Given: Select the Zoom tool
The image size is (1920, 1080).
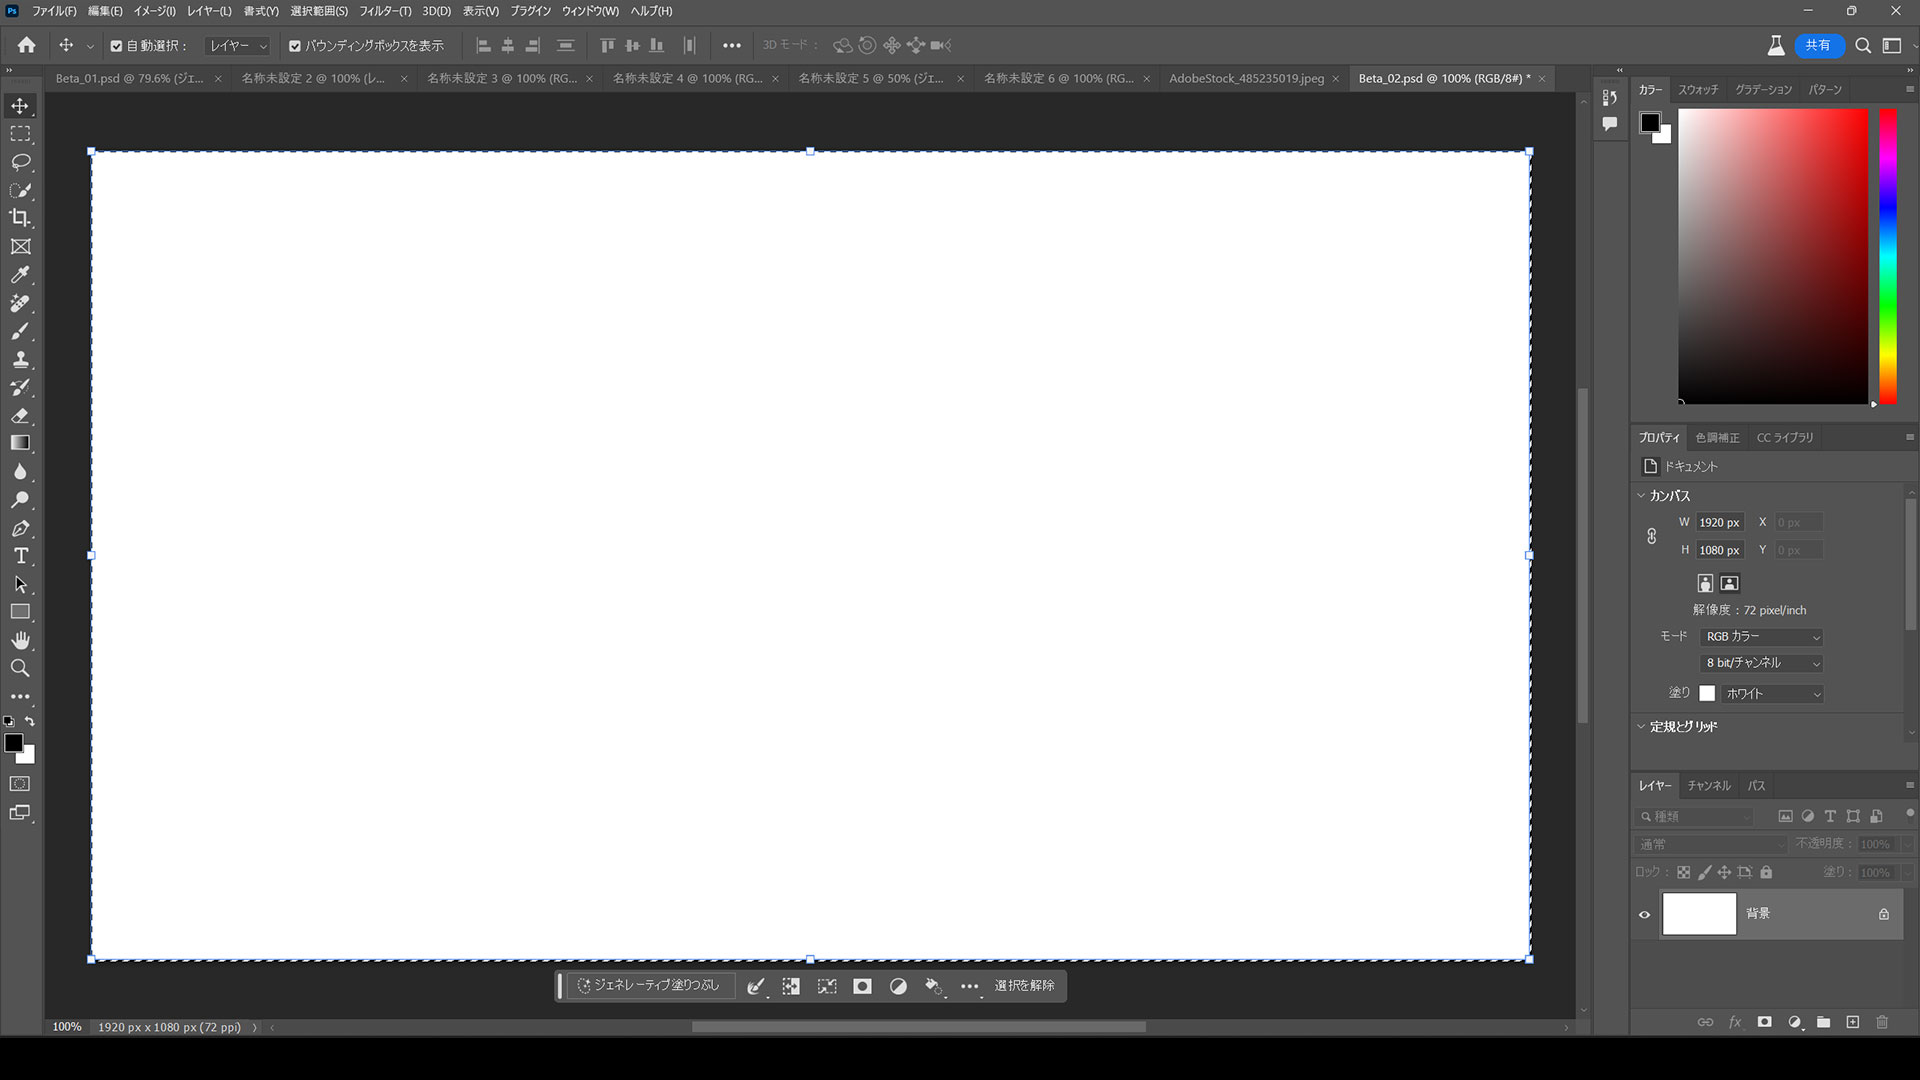Looking at the screenshot, I should pos(20,668).
